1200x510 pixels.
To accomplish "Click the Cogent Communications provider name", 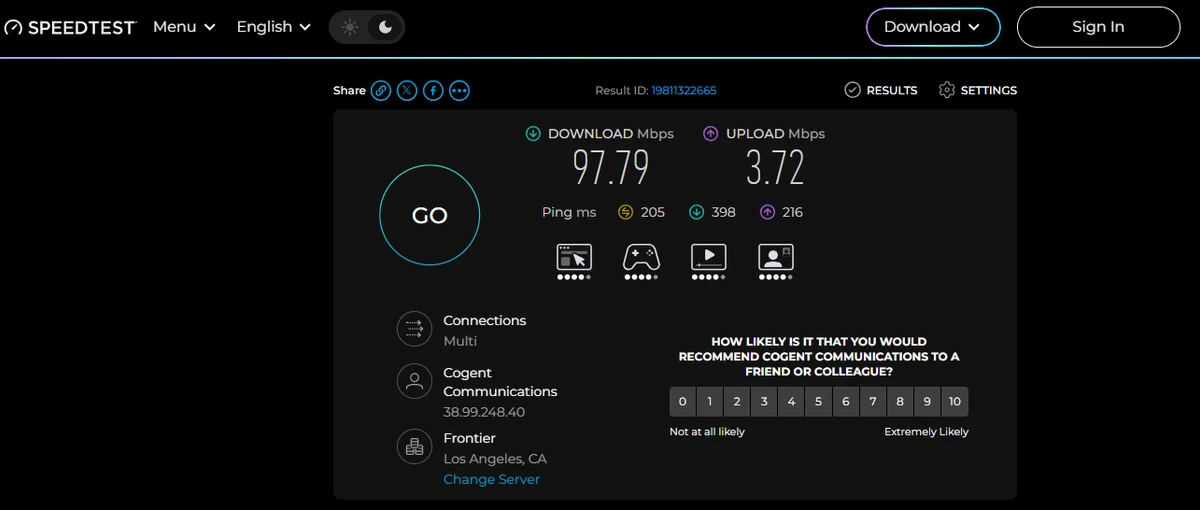I will tap(500, 382).
